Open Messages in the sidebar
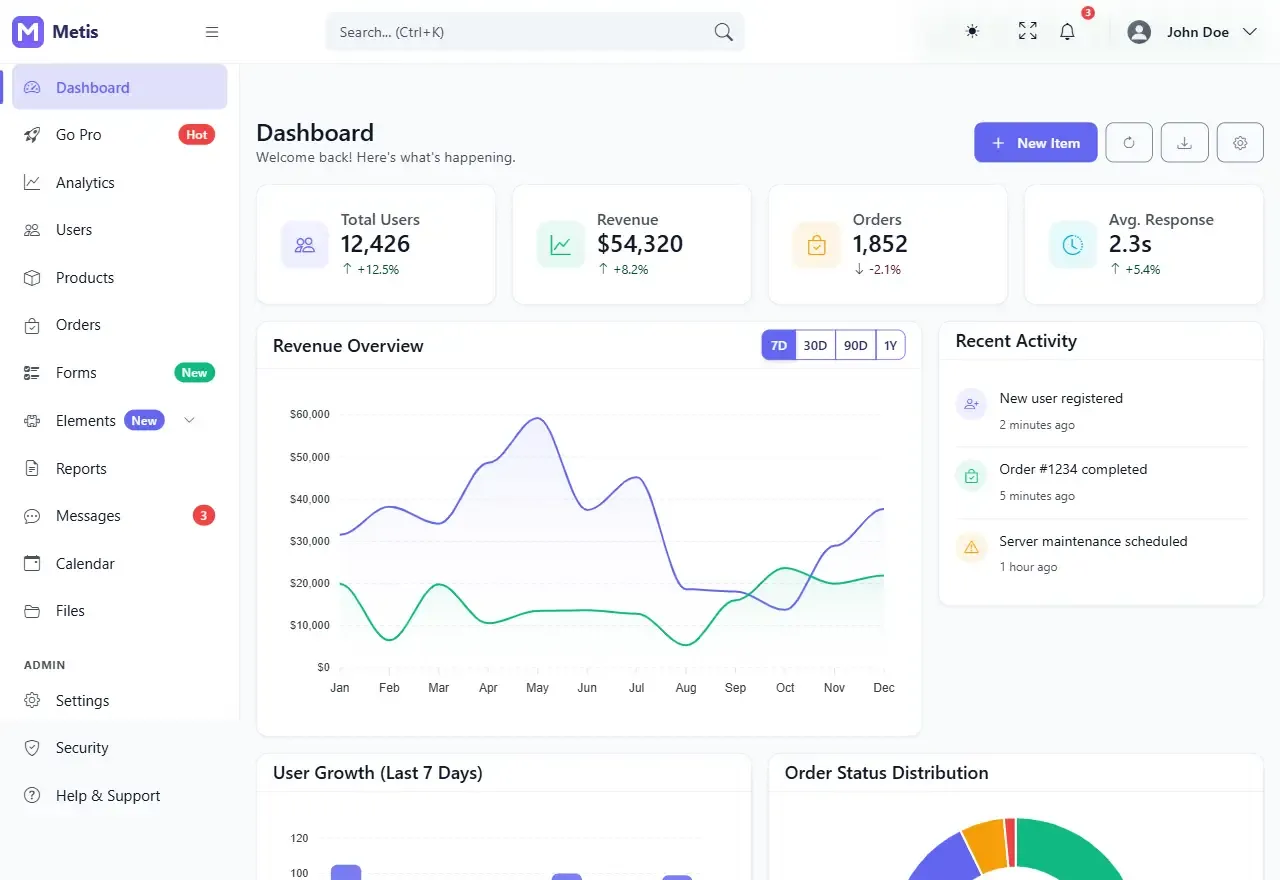1280x880 pixels. [x=120, y=516]
